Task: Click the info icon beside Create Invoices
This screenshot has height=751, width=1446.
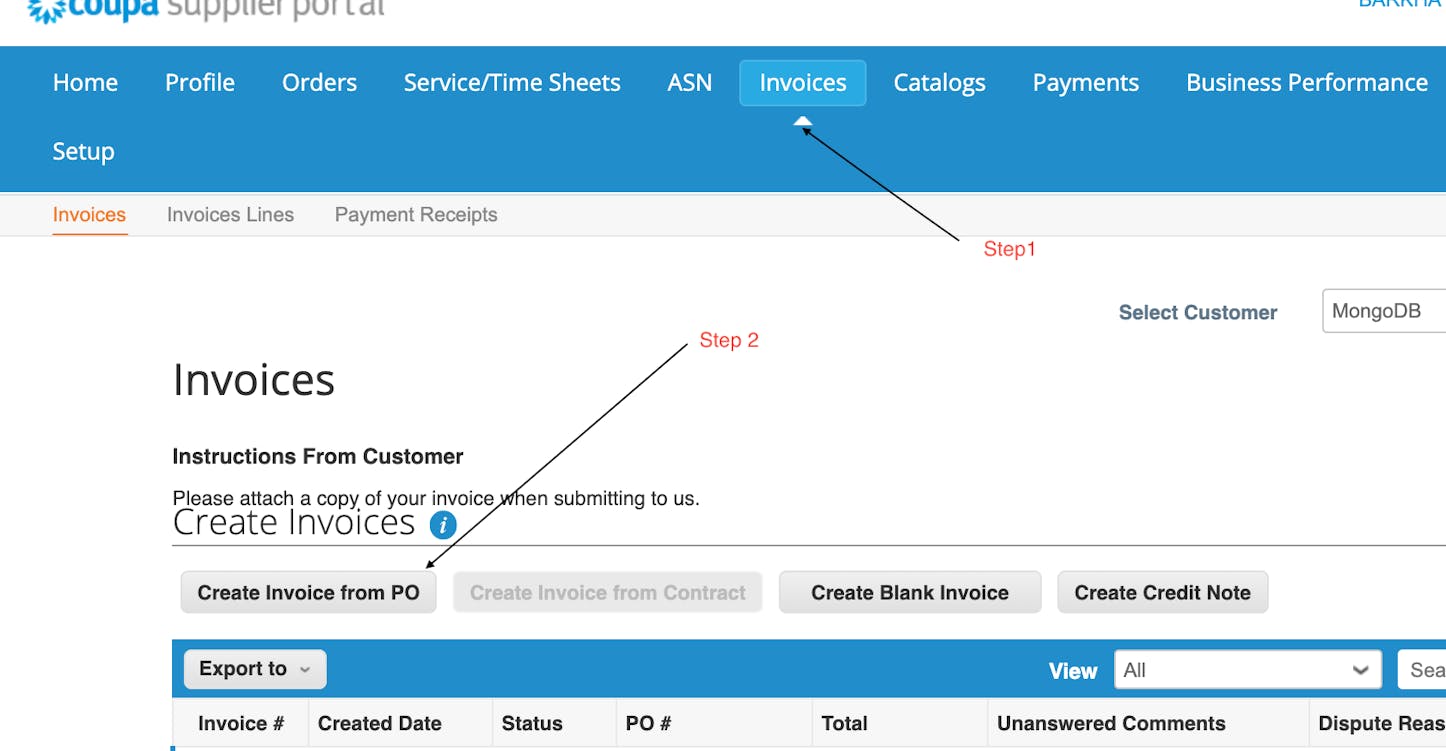Action: click(442, 524)
